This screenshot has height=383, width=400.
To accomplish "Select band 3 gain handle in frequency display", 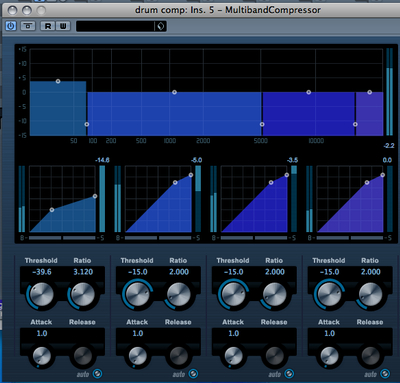I will click(x=309, y=92).
